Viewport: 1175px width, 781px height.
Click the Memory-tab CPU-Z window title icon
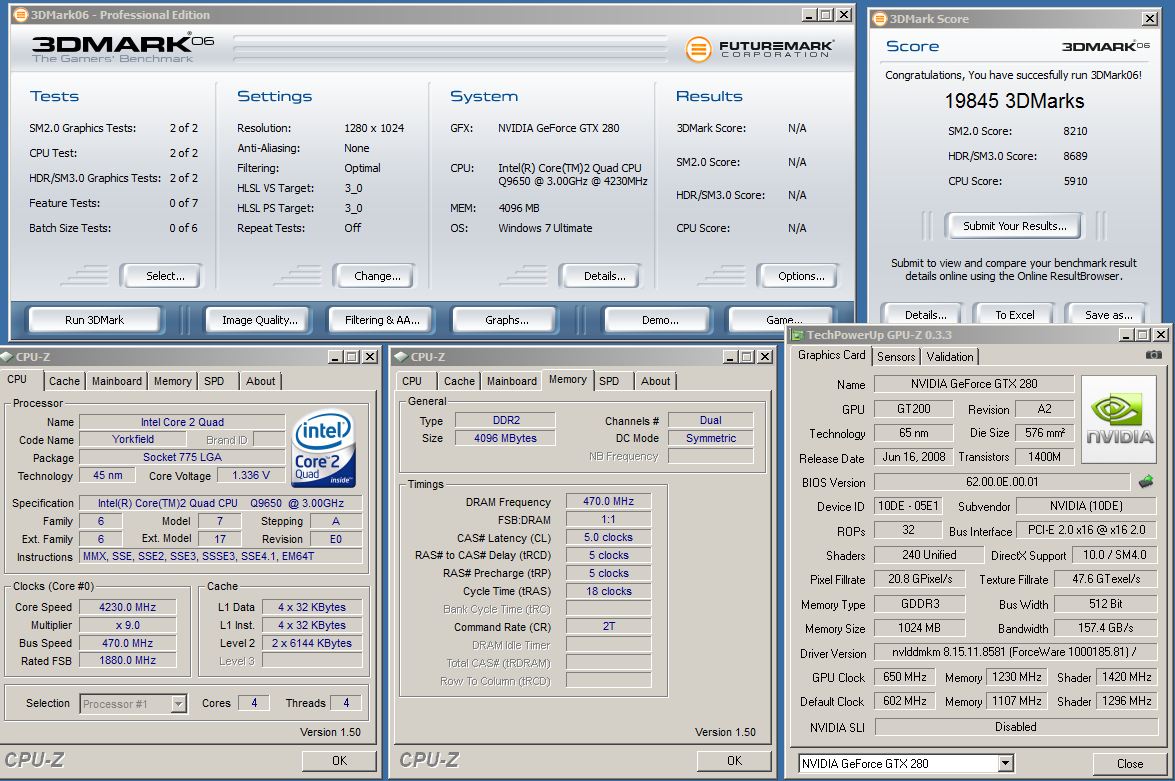(401, 357)
